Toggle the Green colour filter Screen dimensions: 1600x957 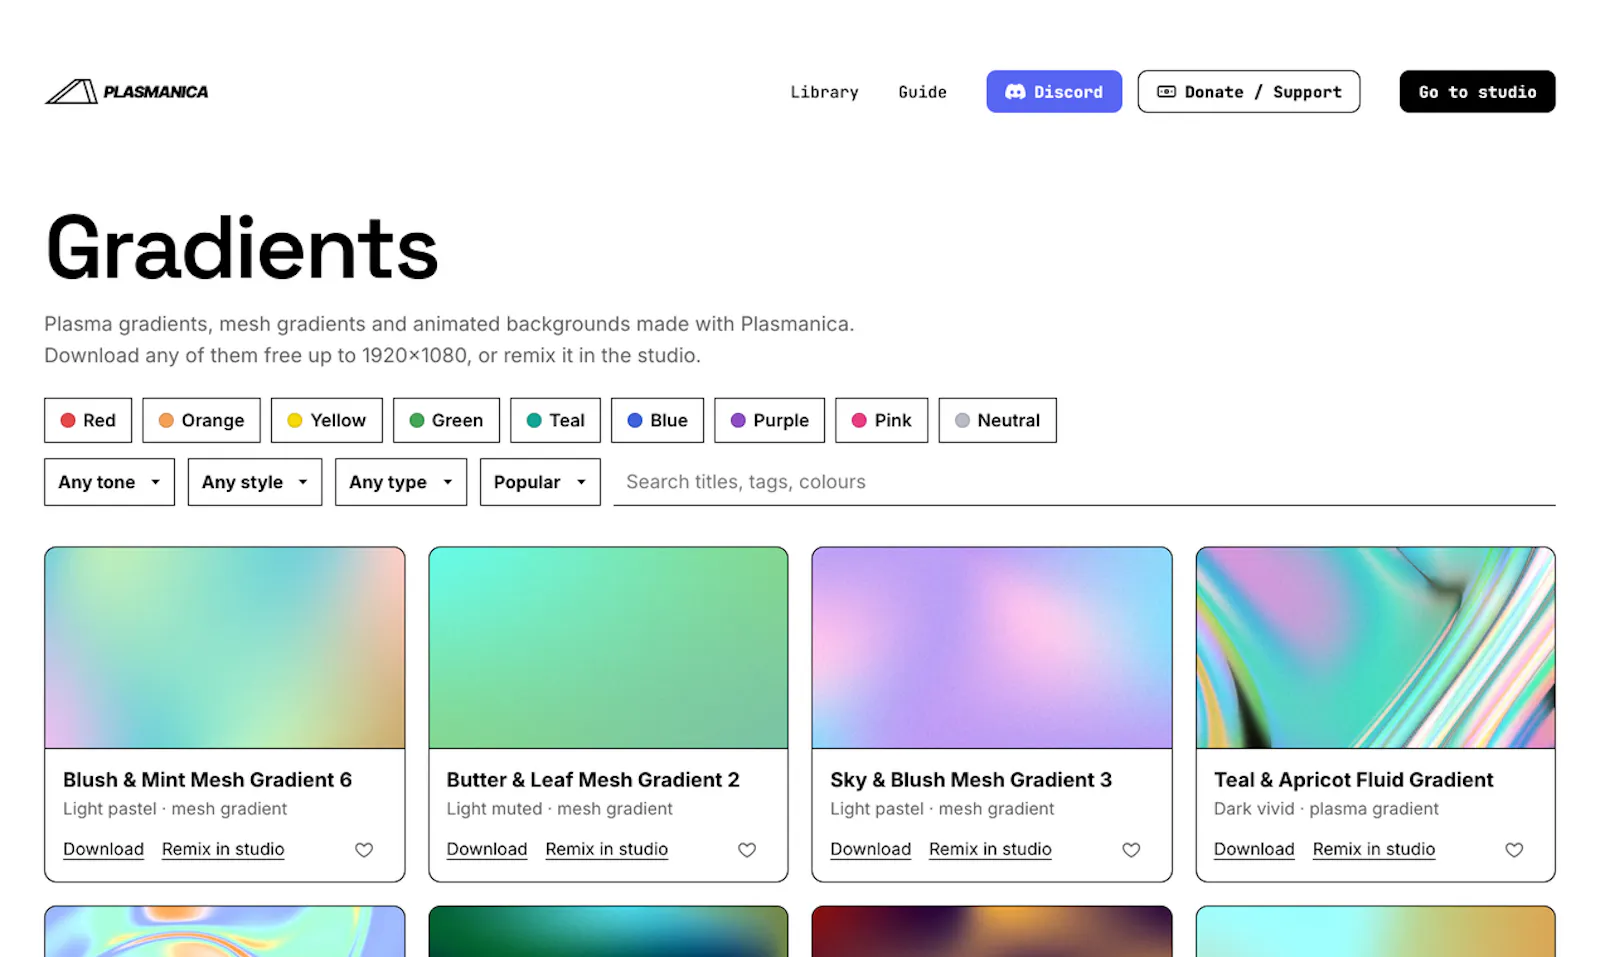point(446,420)
